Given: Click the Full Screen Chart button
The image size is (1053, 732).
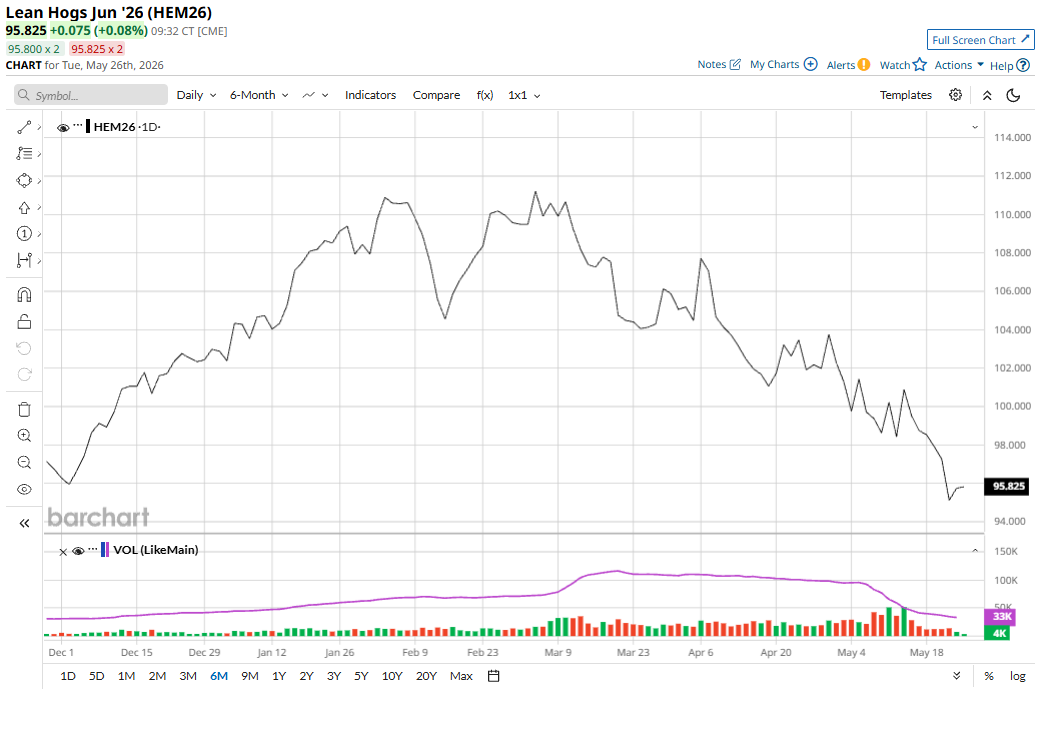Looking at the screenshot, I should coord(980,40).
